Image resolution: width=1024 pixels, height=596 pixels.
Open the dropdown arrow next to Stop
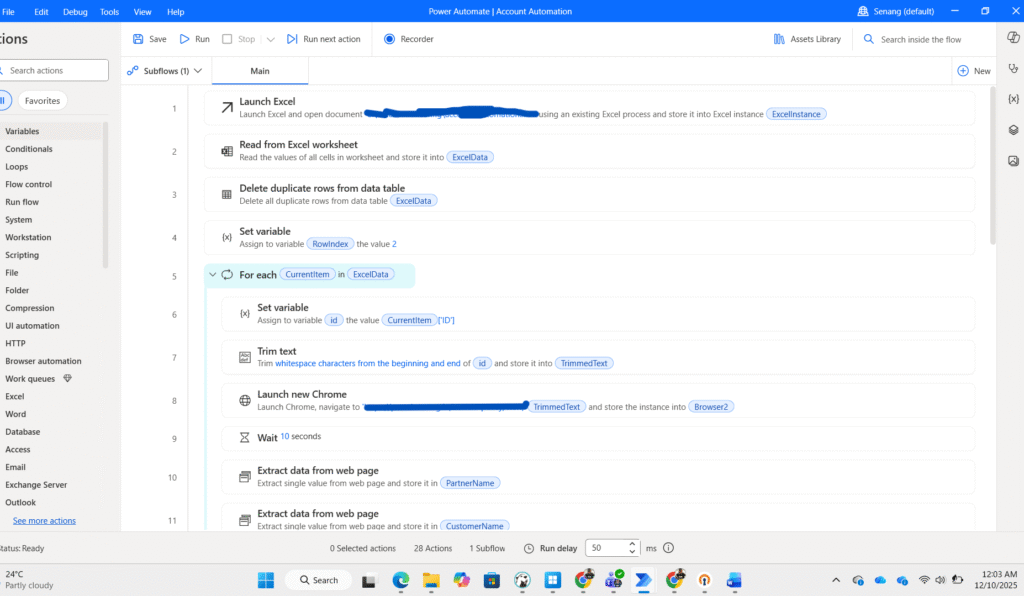point(270,39)
